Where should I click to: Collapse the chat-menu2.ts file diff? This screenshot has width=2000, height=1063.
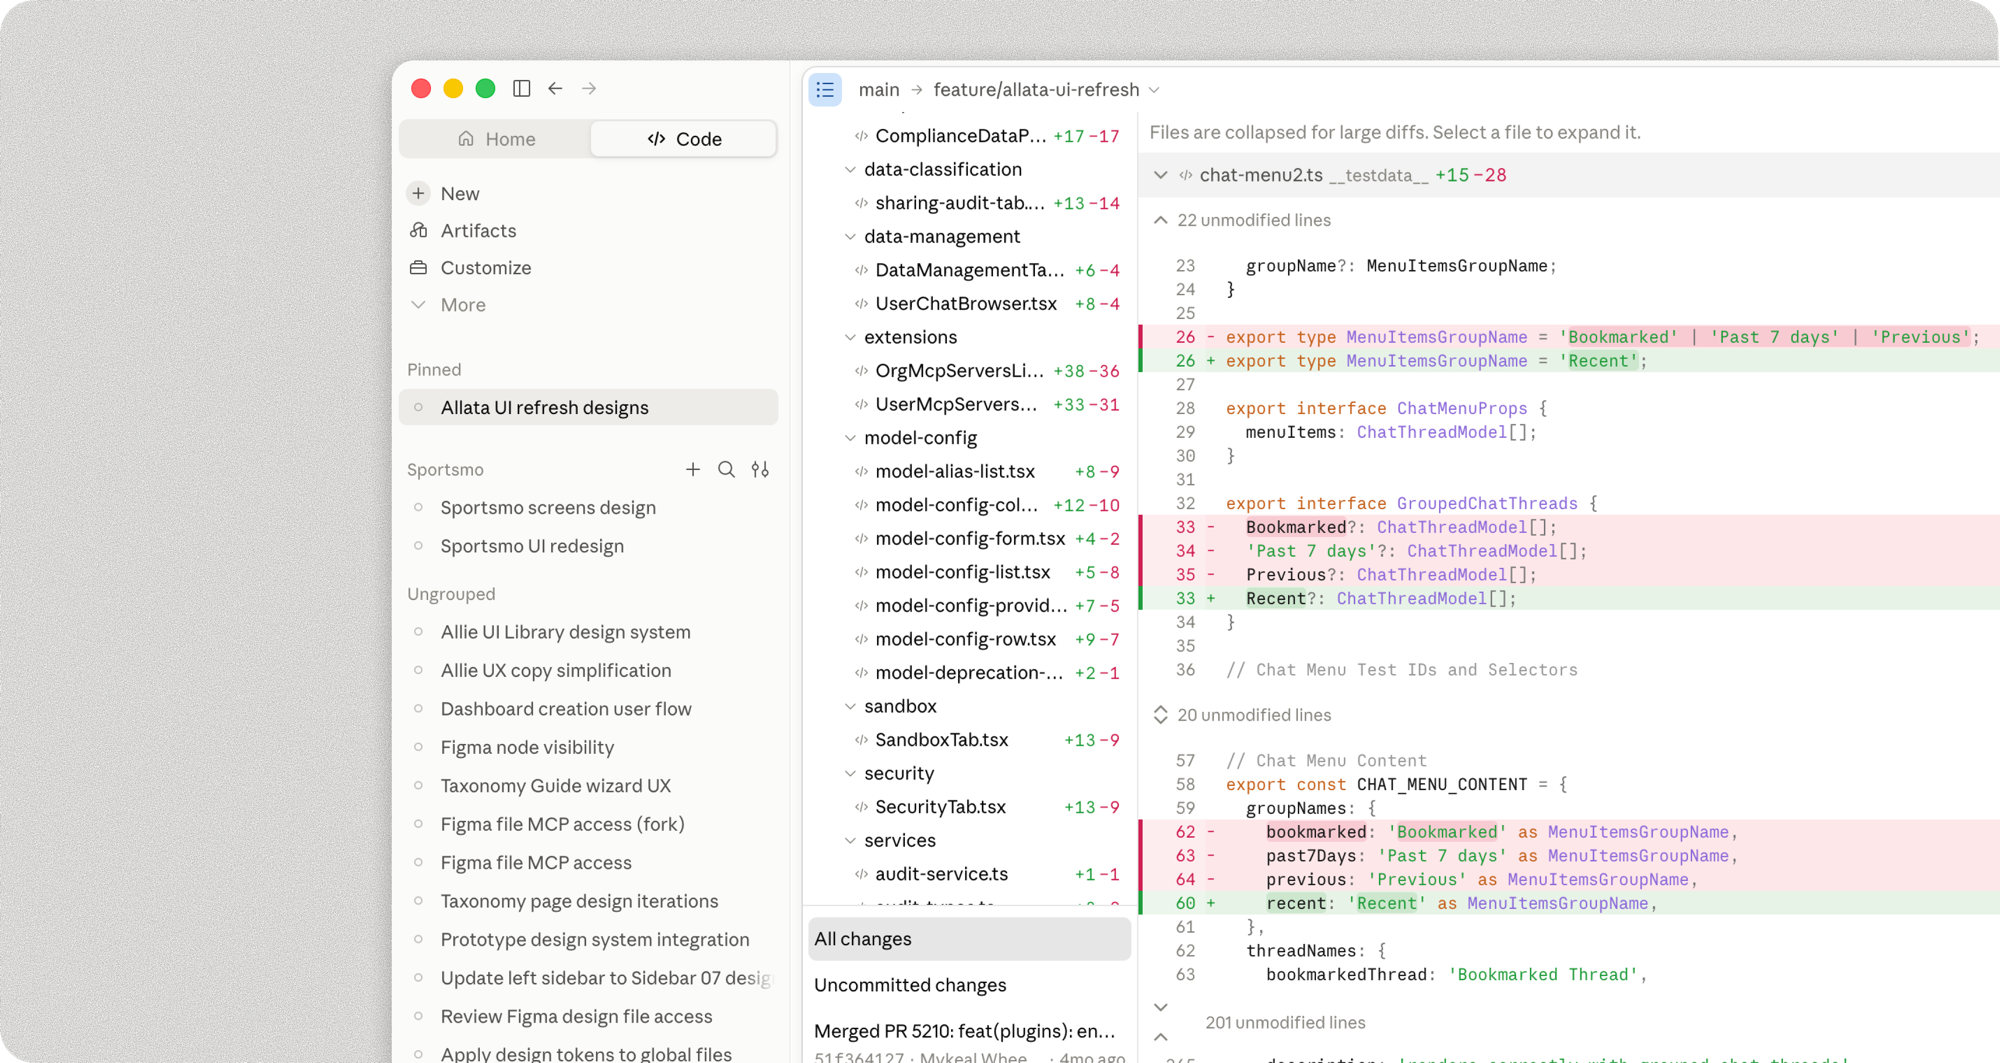1161,175
